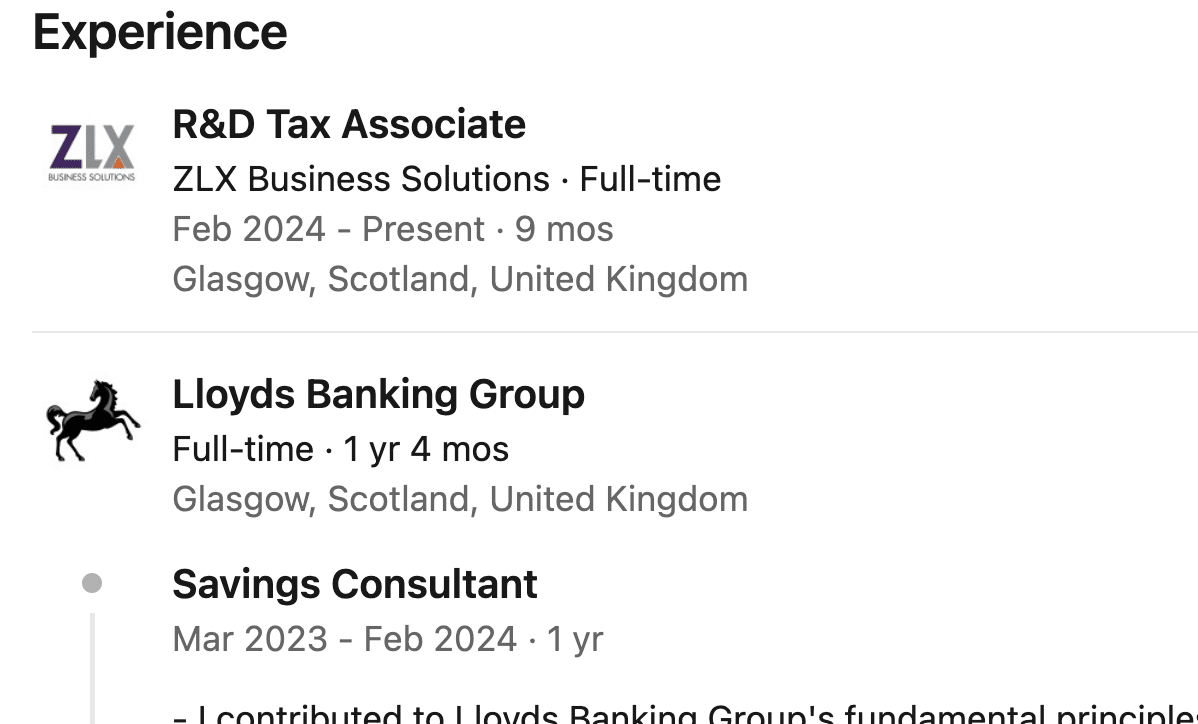Click the Feb 2024 - Present date range
This screenshot has height=724, width=1198.
(x=329, y=229)
